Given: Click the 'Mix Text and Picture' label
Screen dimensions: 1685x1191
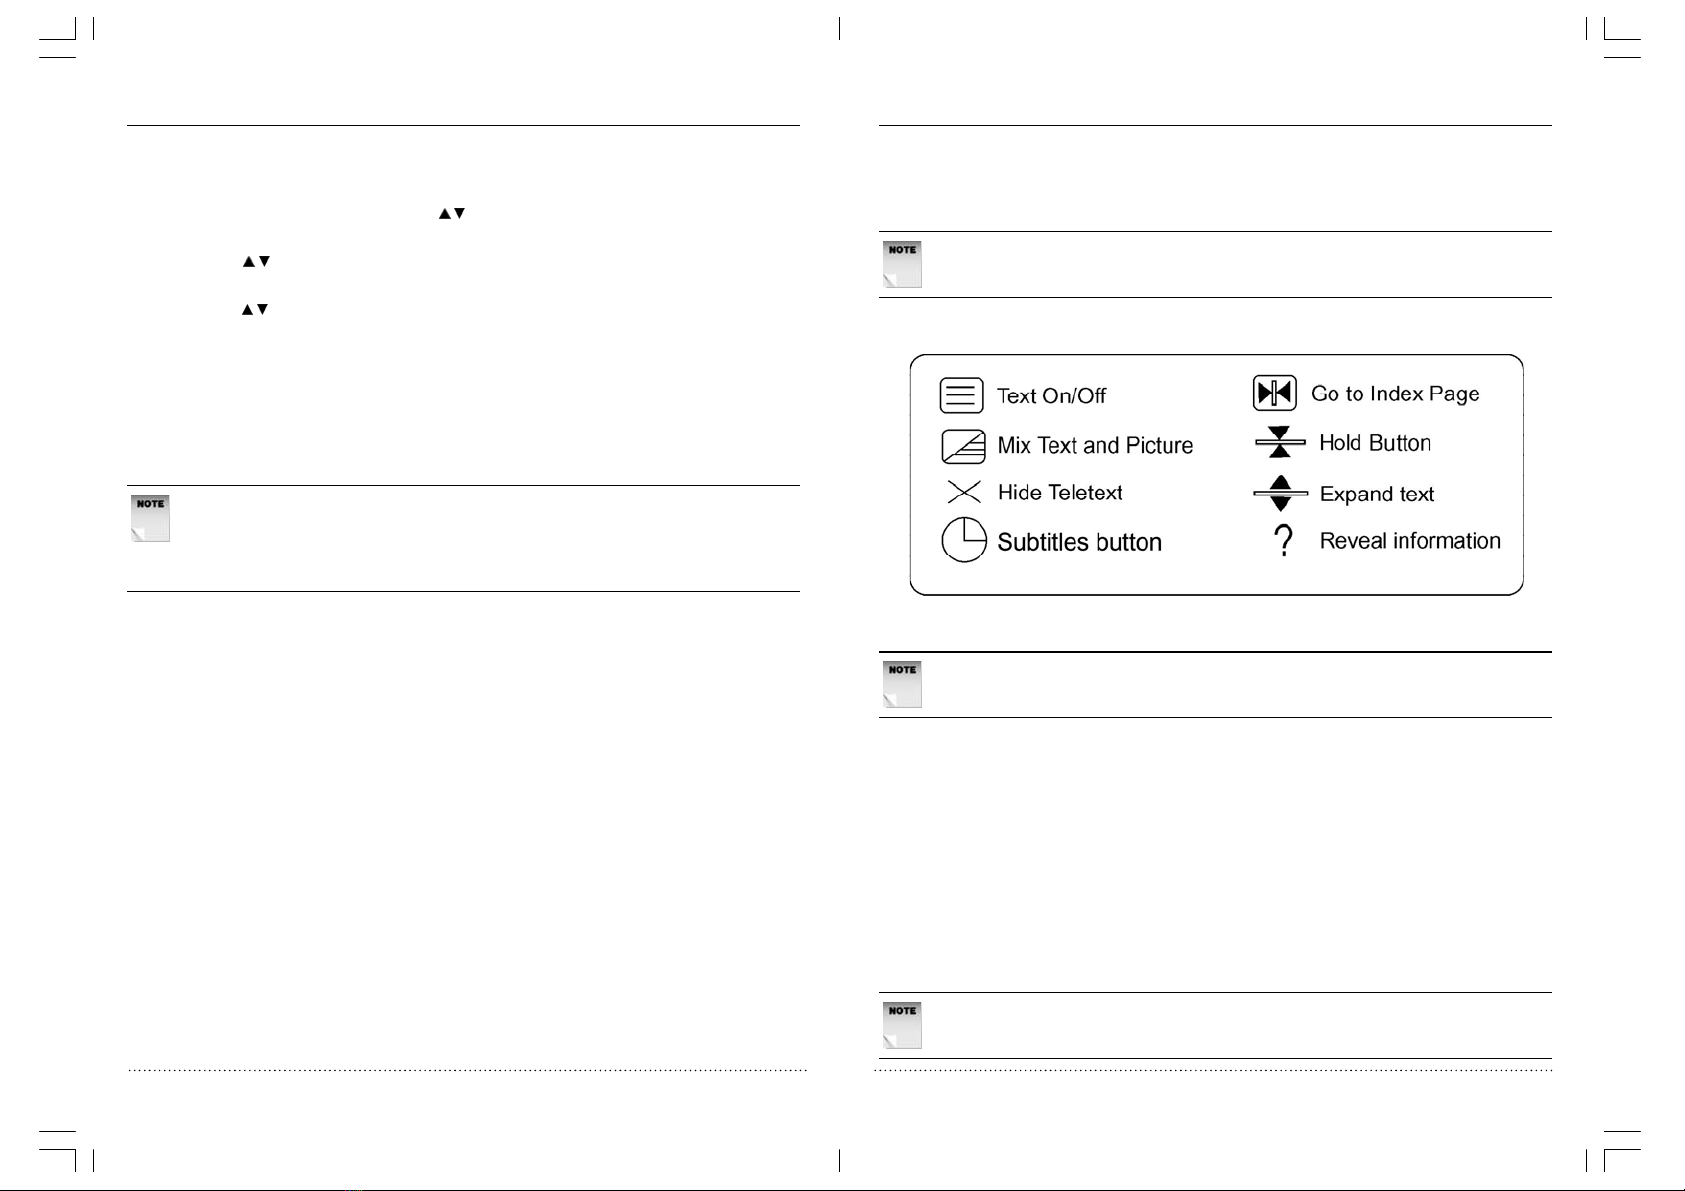Looking at the screenshot, I should (1095, 446).
